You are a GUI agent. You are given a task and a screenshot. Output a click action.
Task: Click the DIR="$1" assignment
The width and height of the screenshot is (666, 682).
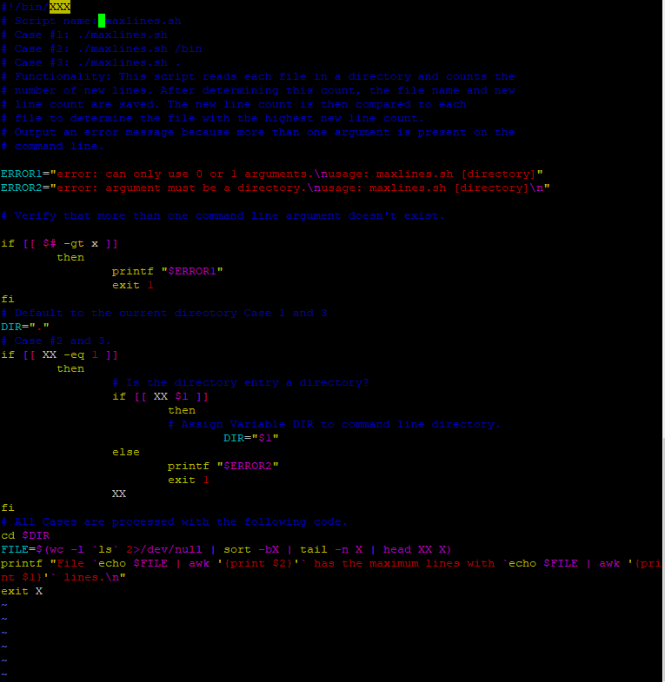251,438
